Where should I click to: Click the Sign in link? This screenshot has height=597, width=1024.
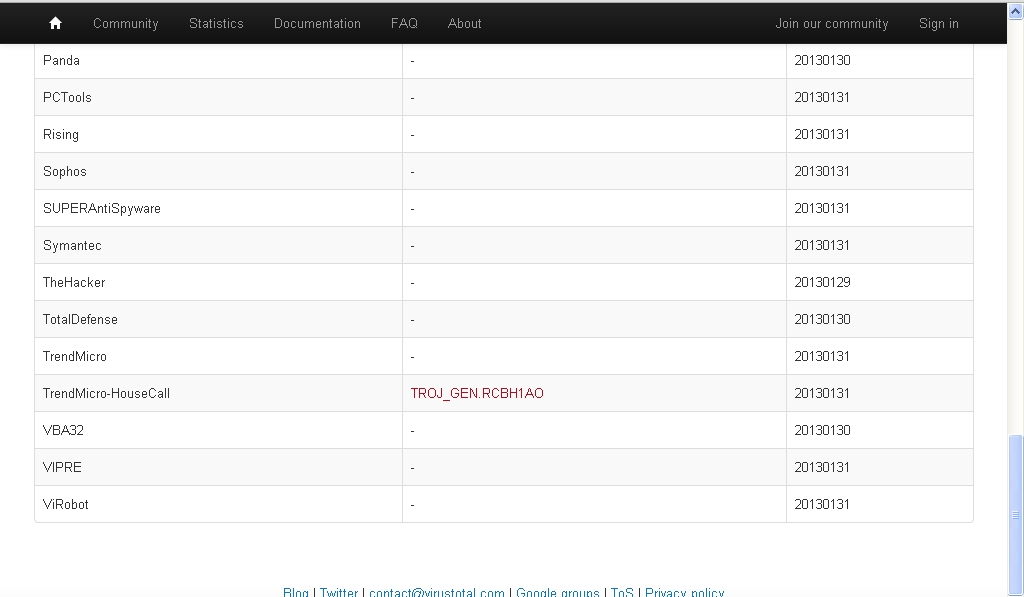(938, 24)
